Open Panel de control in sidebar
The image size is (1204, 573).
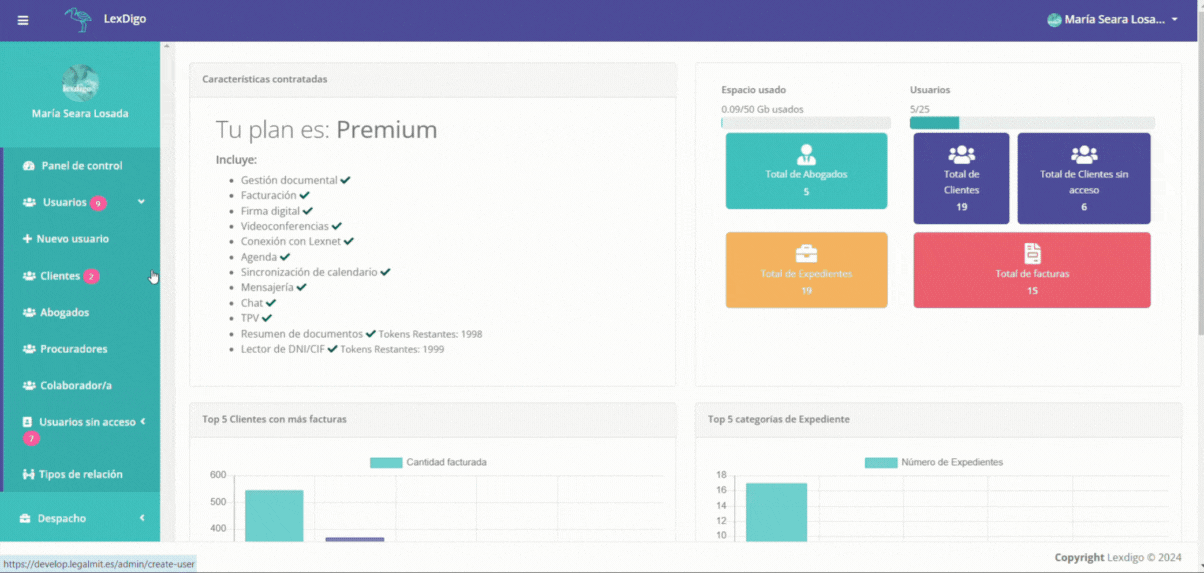(x=81, y=166)
